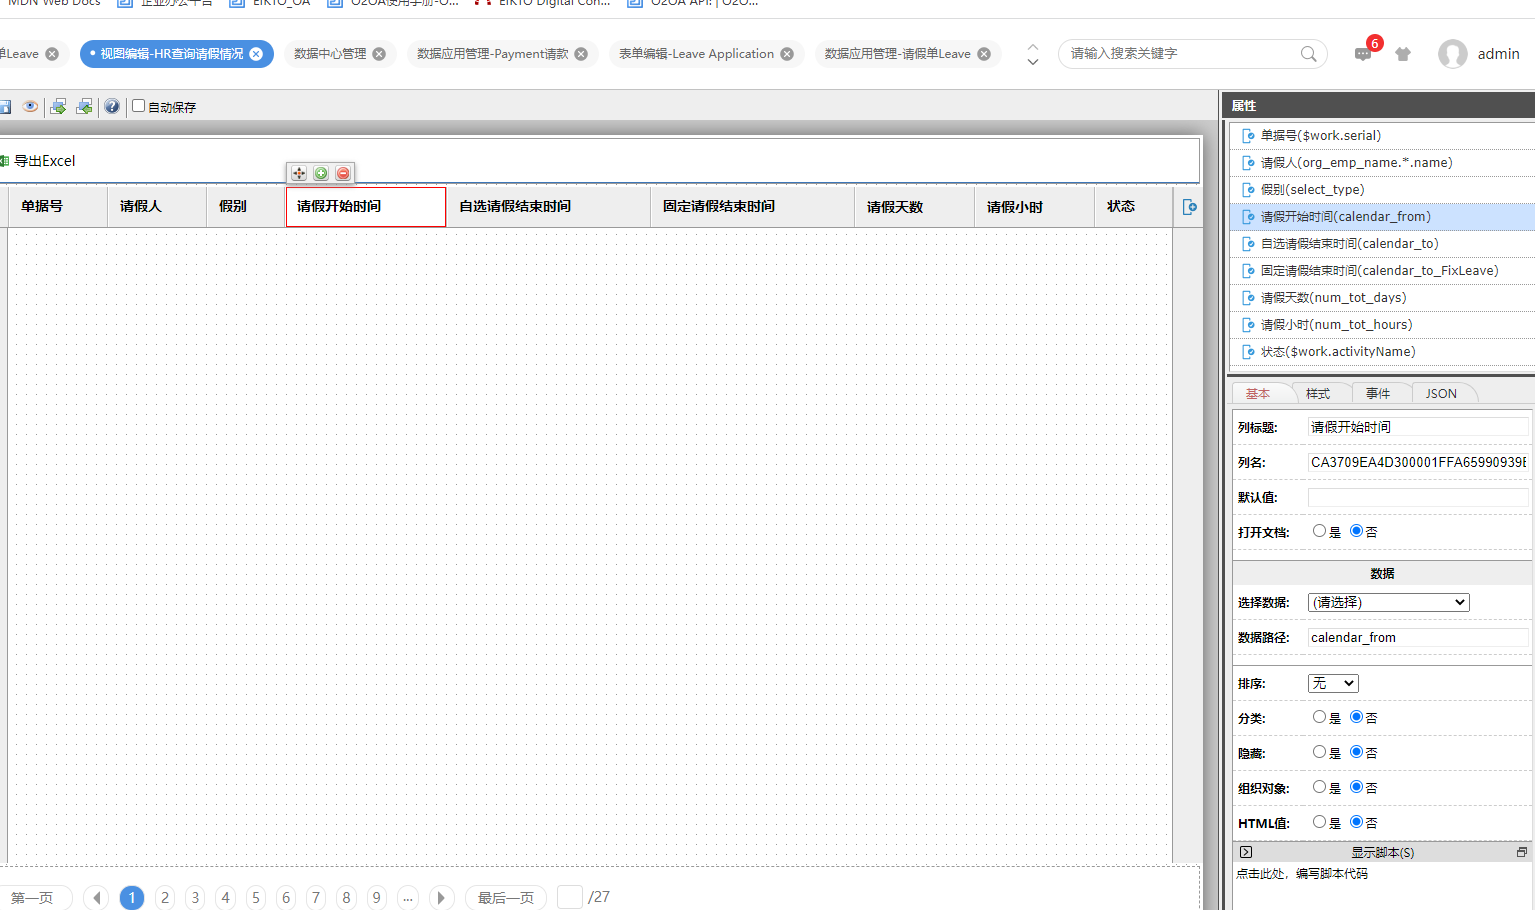Click the admin user avatar
1535x910 pixels.
(1453, 54)
